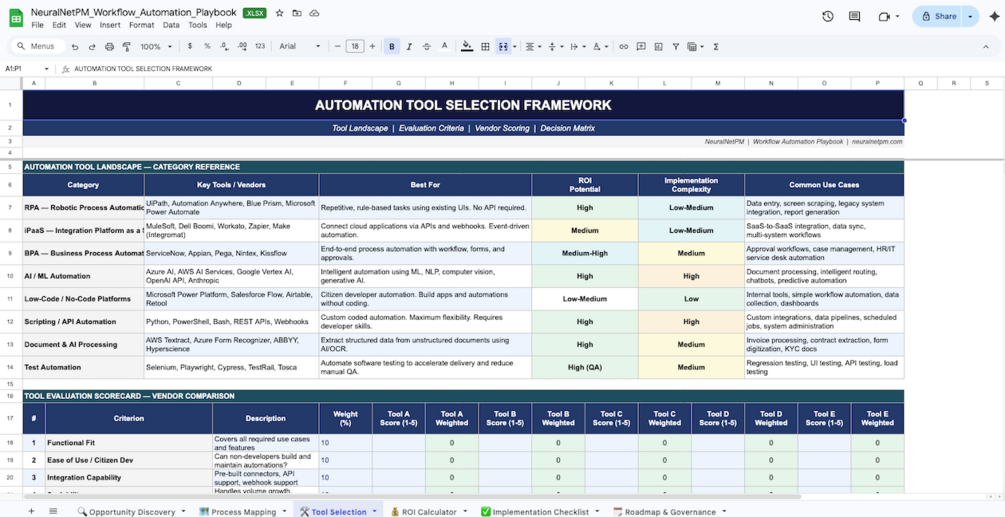
Task: Activate the paint format tool
Action: 126,47
